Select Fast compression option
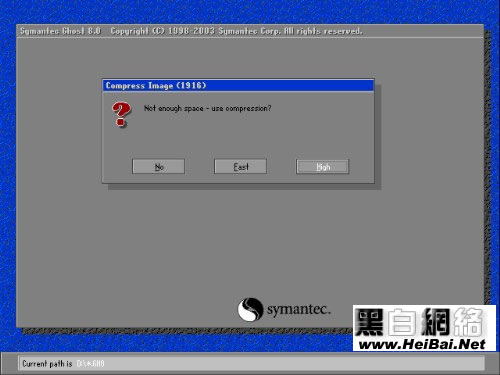Screen dimensions: 500x375 [240, 166]
